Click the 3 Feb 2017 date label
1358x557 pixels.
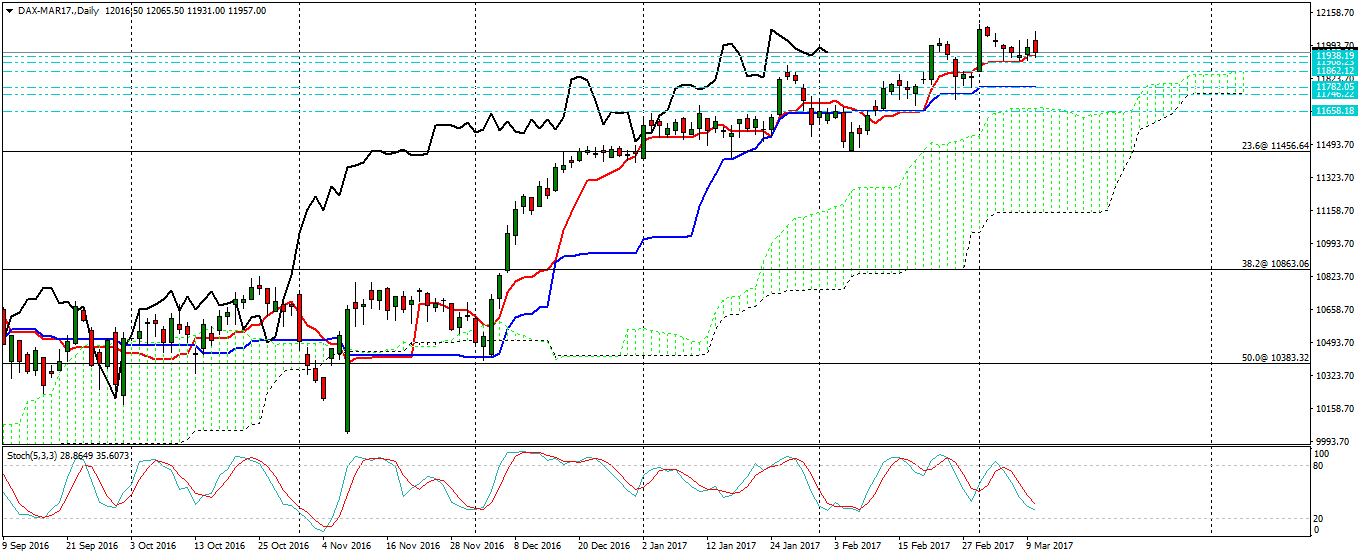pyautogui.click(x=858, y=546)
